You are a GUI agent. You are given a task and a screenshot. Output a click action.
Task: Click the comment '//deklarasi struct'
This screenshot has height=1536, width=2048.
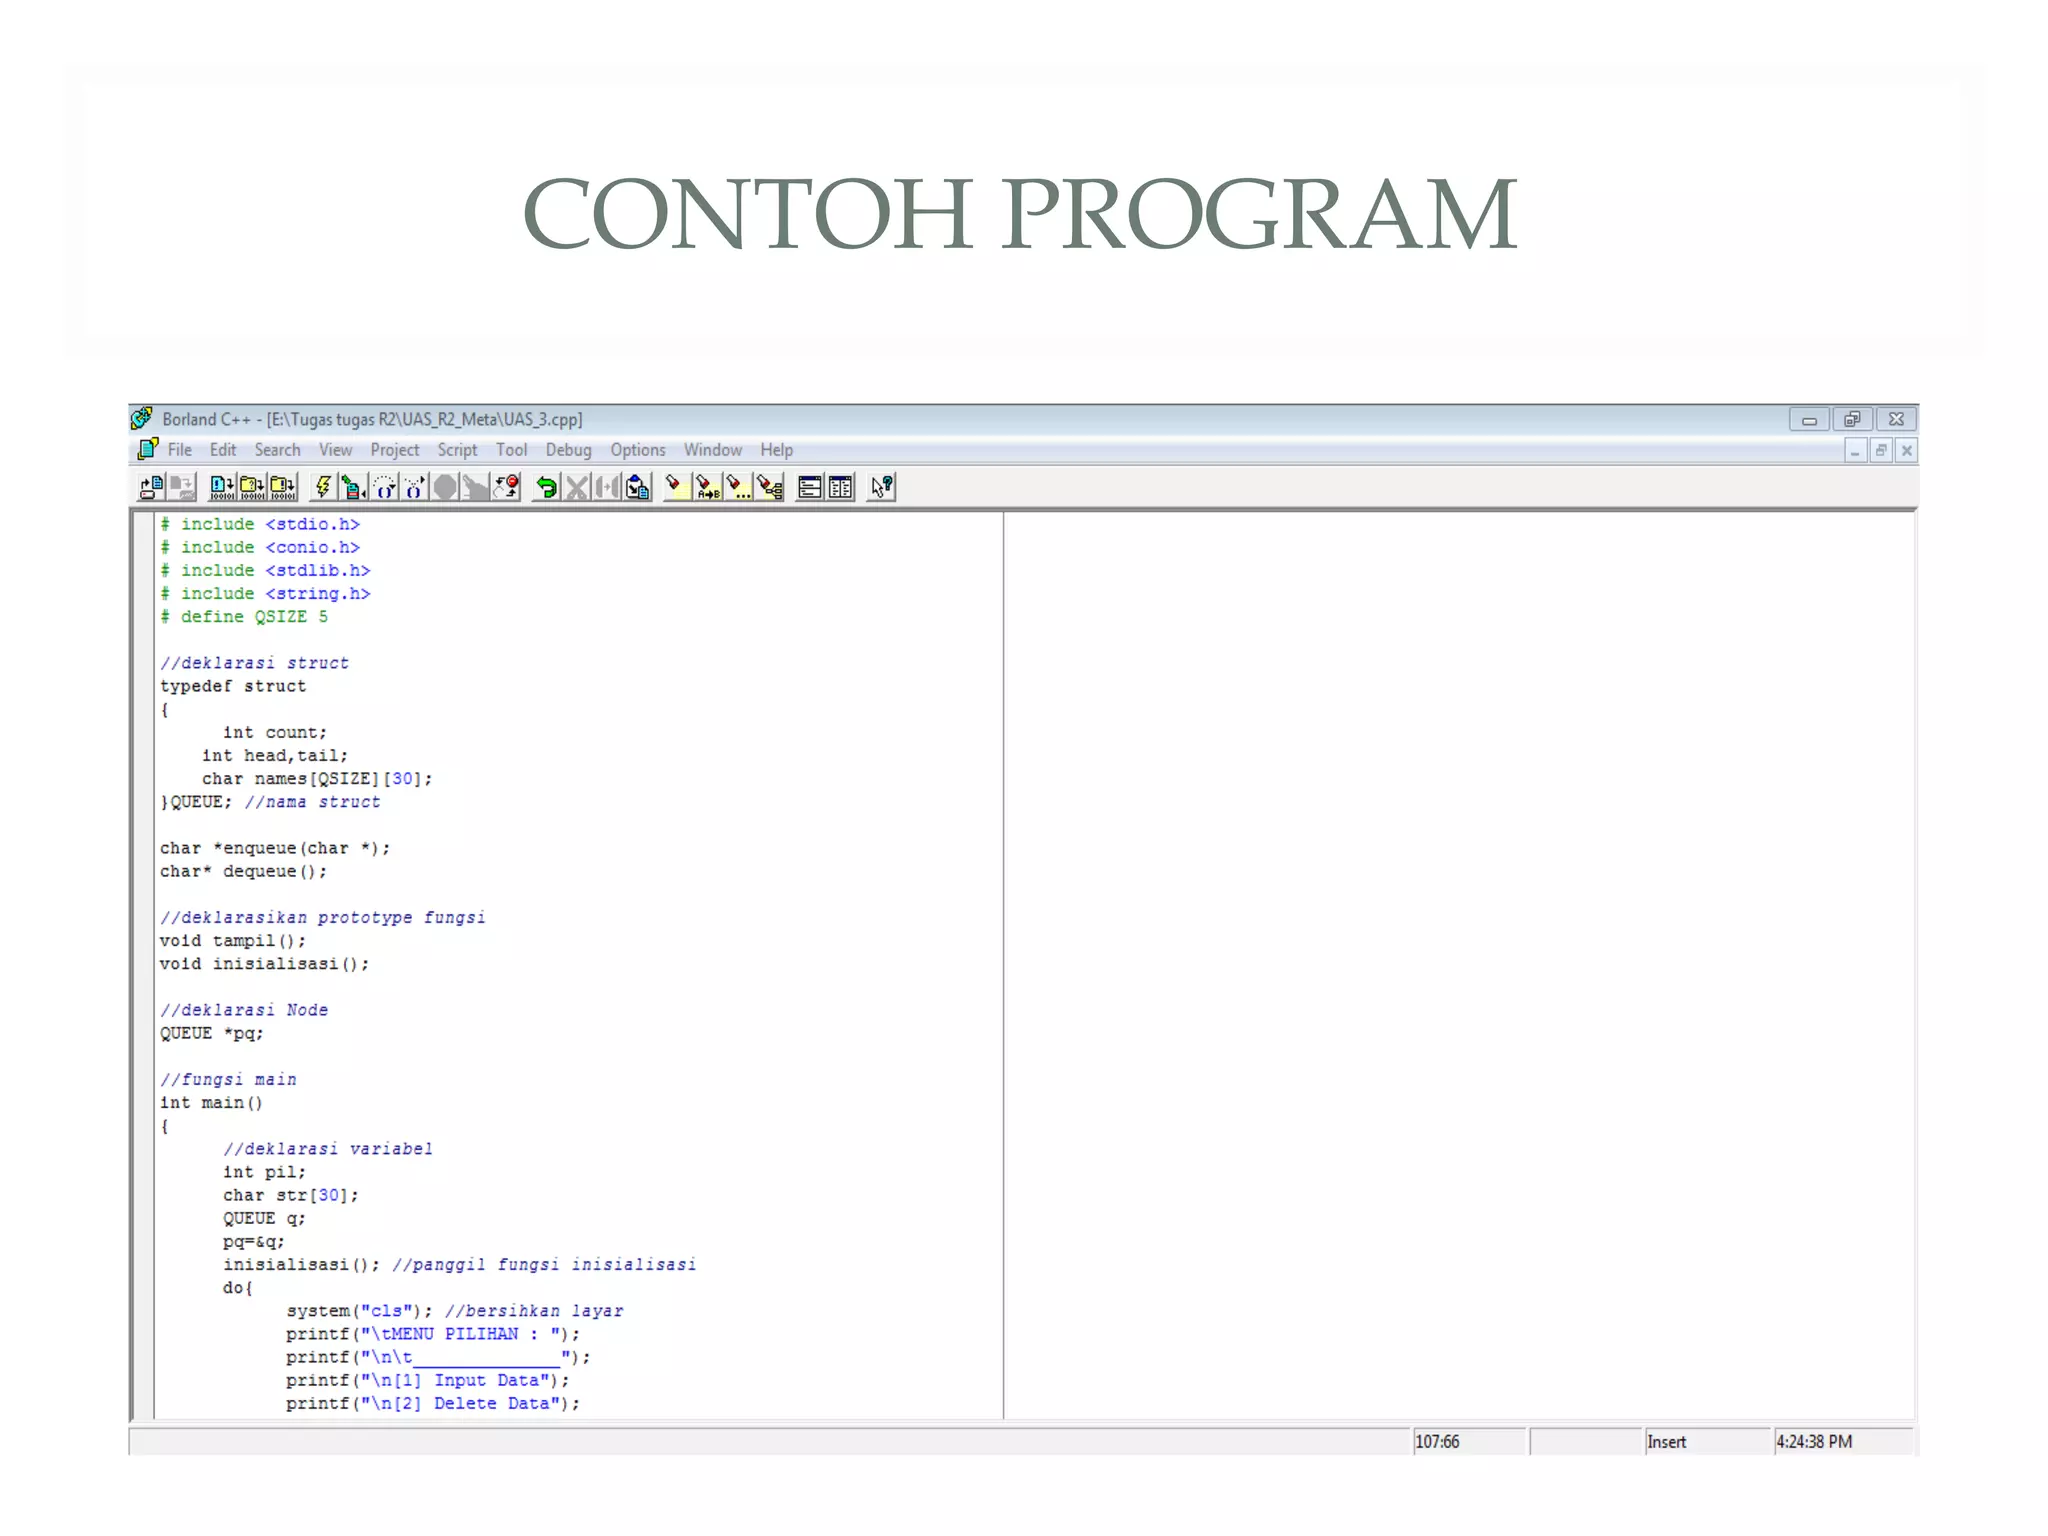point(254,663)
